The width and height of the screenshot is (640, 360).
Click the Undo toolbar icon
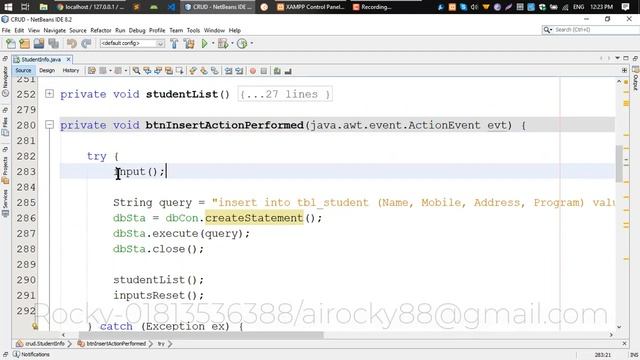pos(72,43)
